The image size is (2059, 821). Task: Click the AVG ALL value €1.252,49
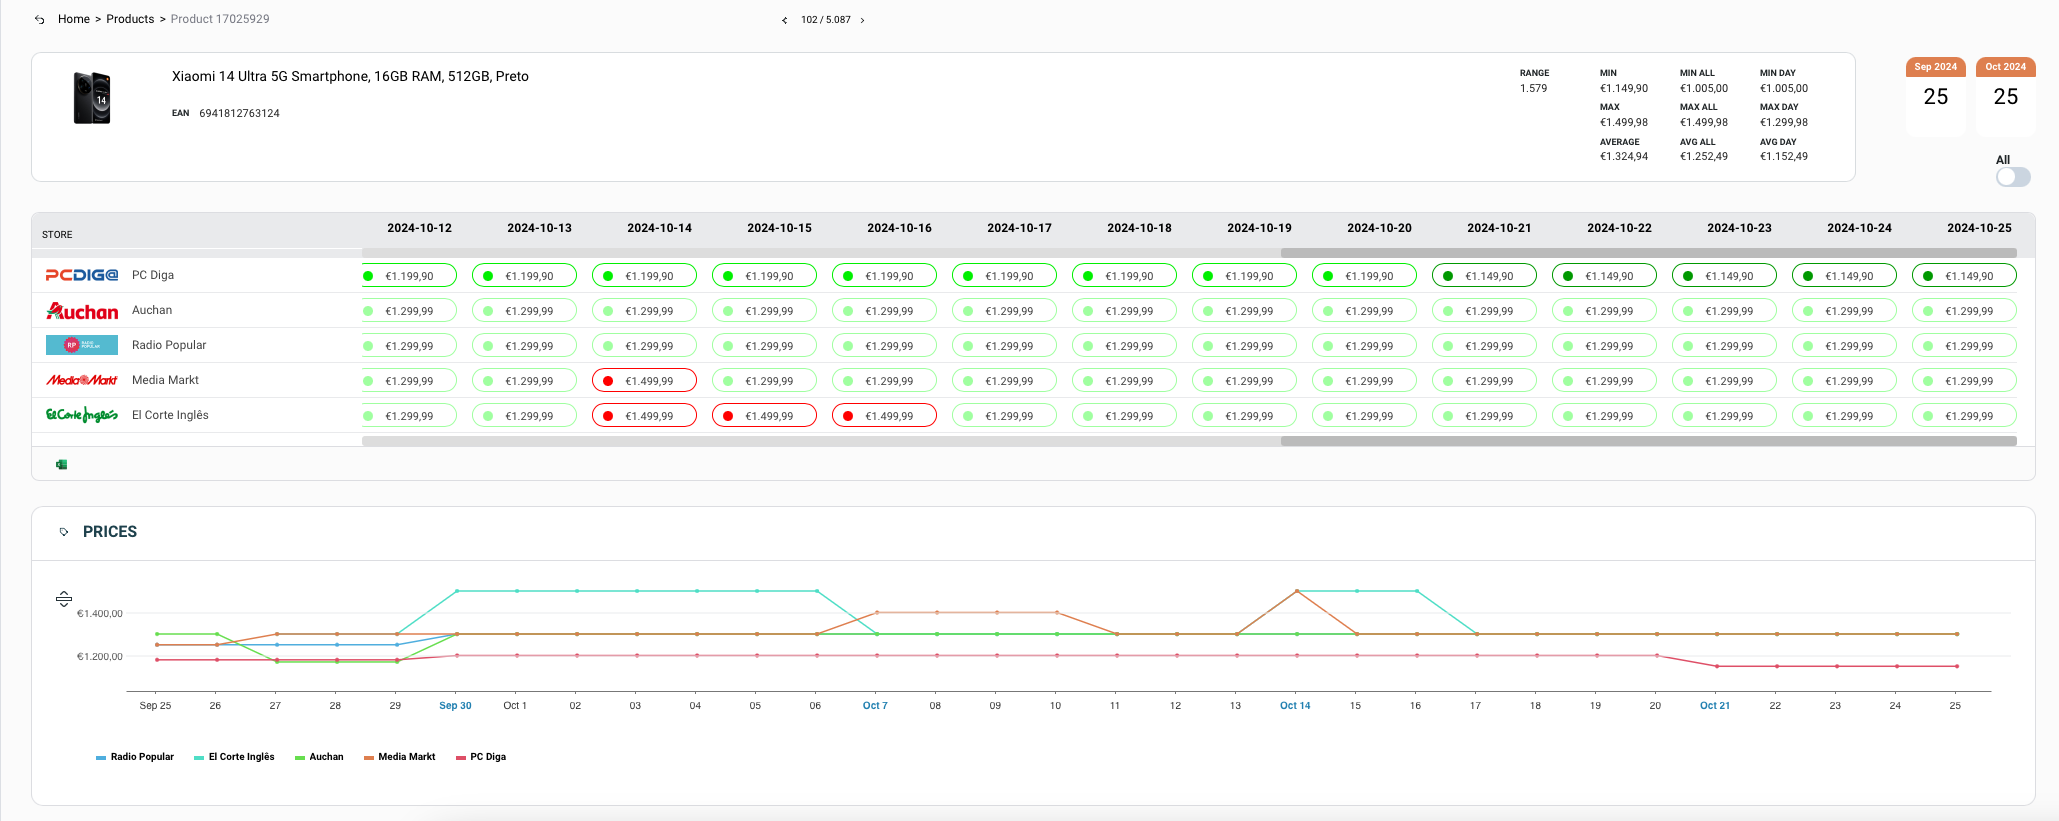pyautogui.click(x=1704, y=156)
